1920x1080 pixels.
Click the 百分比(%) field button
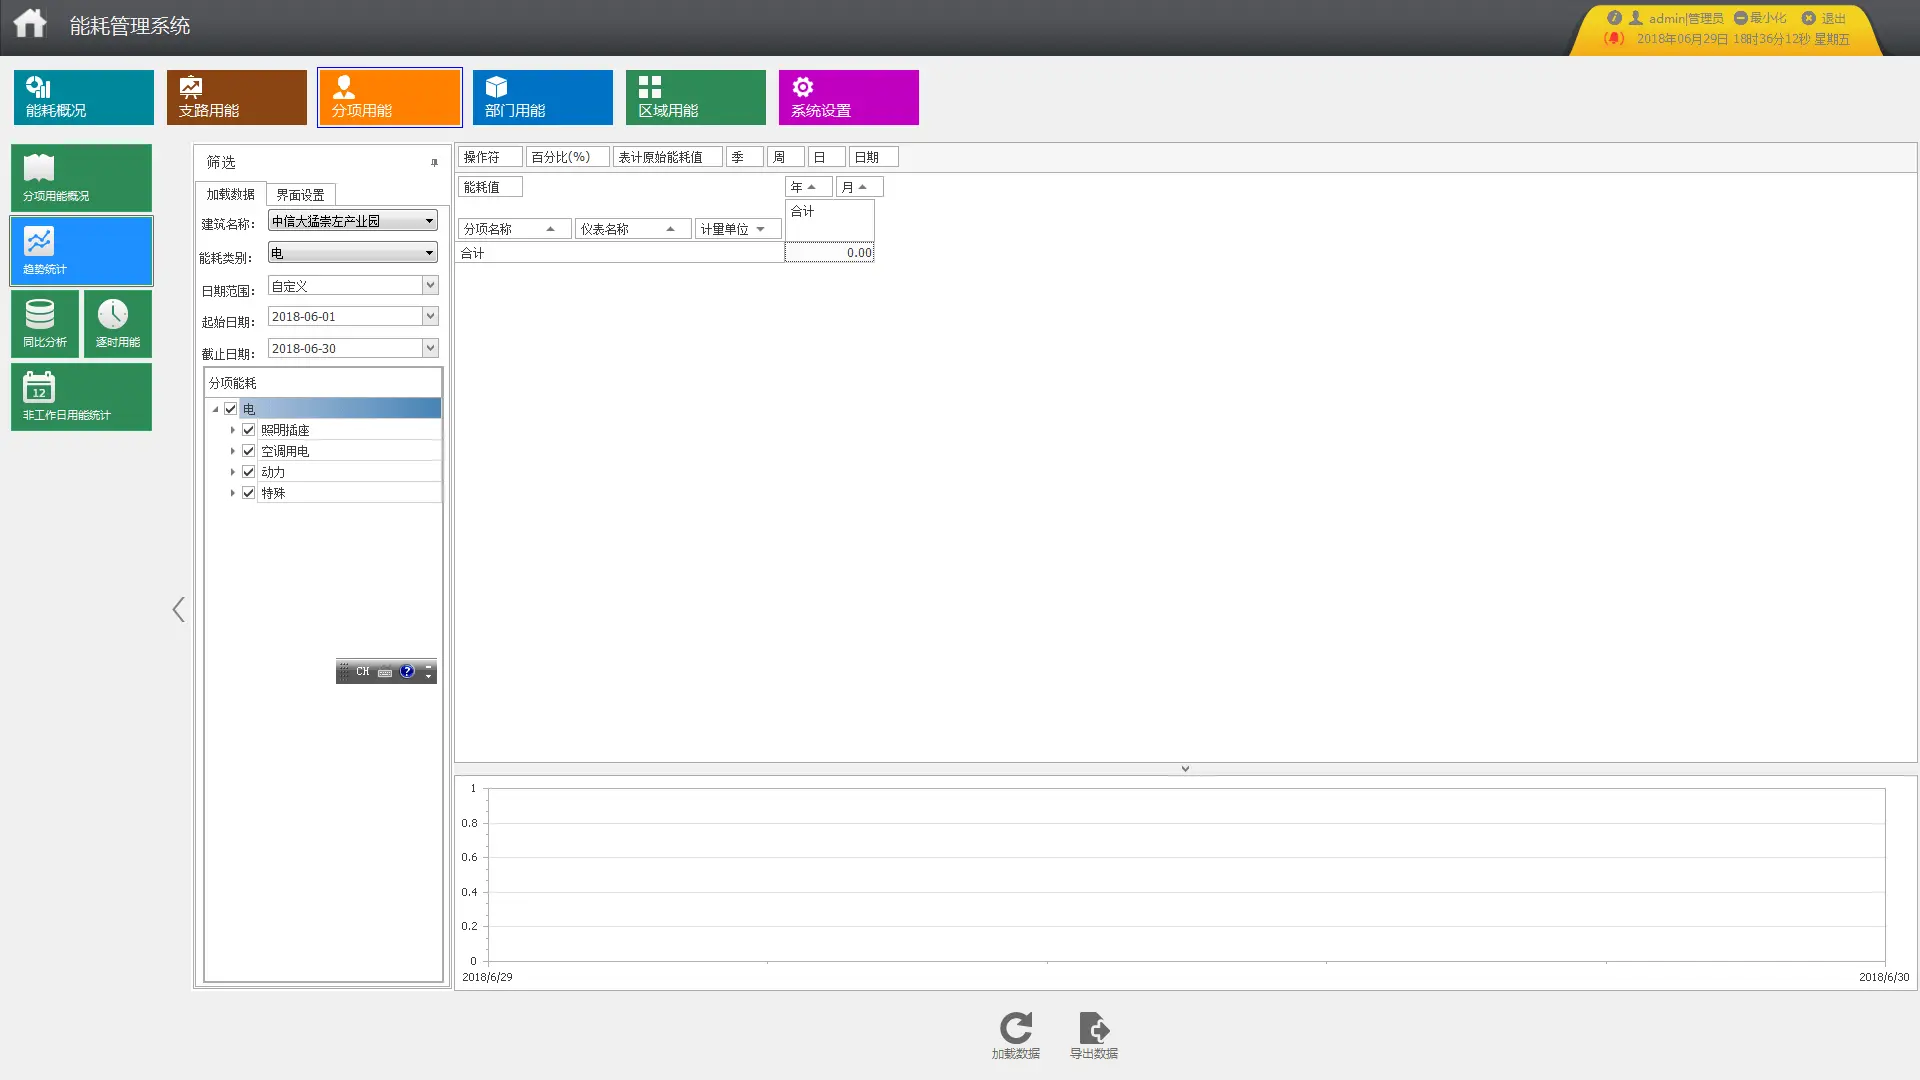(x=566, y=157)
